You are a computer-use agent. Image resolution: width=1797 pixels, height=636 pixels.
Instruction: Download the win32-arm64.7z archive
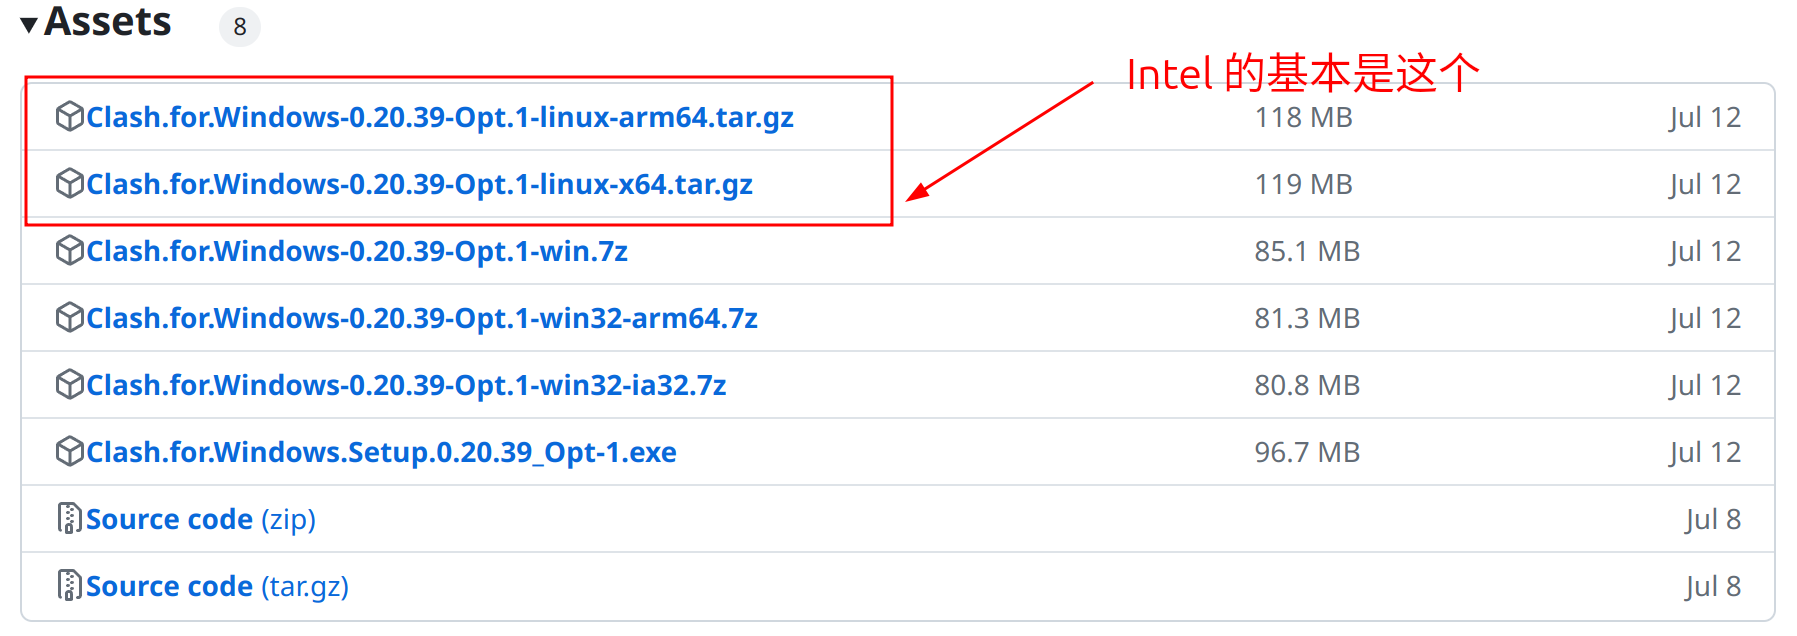point(422,319)
